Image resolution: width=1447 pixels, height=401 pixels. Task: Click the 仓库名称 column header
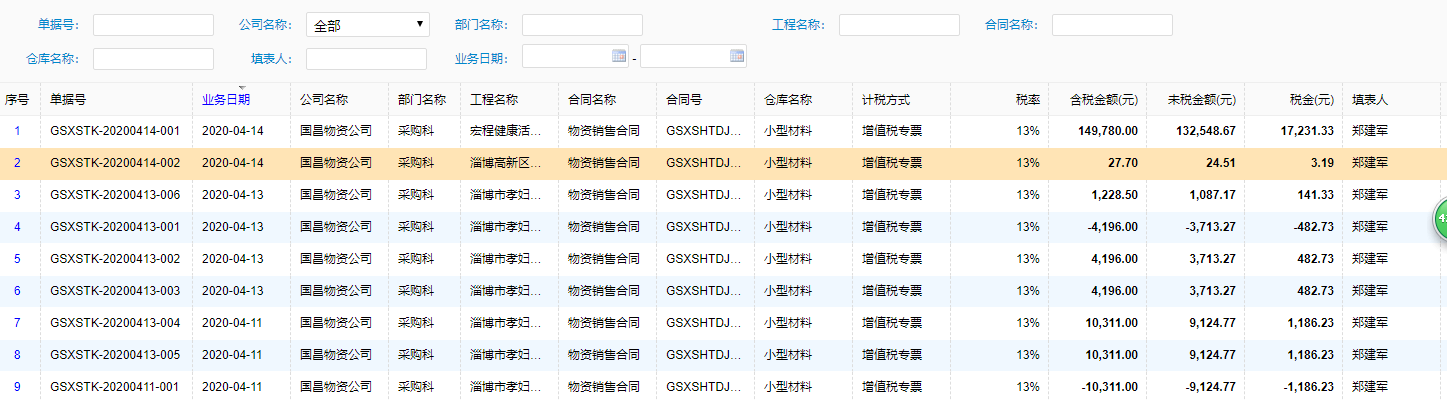click(788, 100)
